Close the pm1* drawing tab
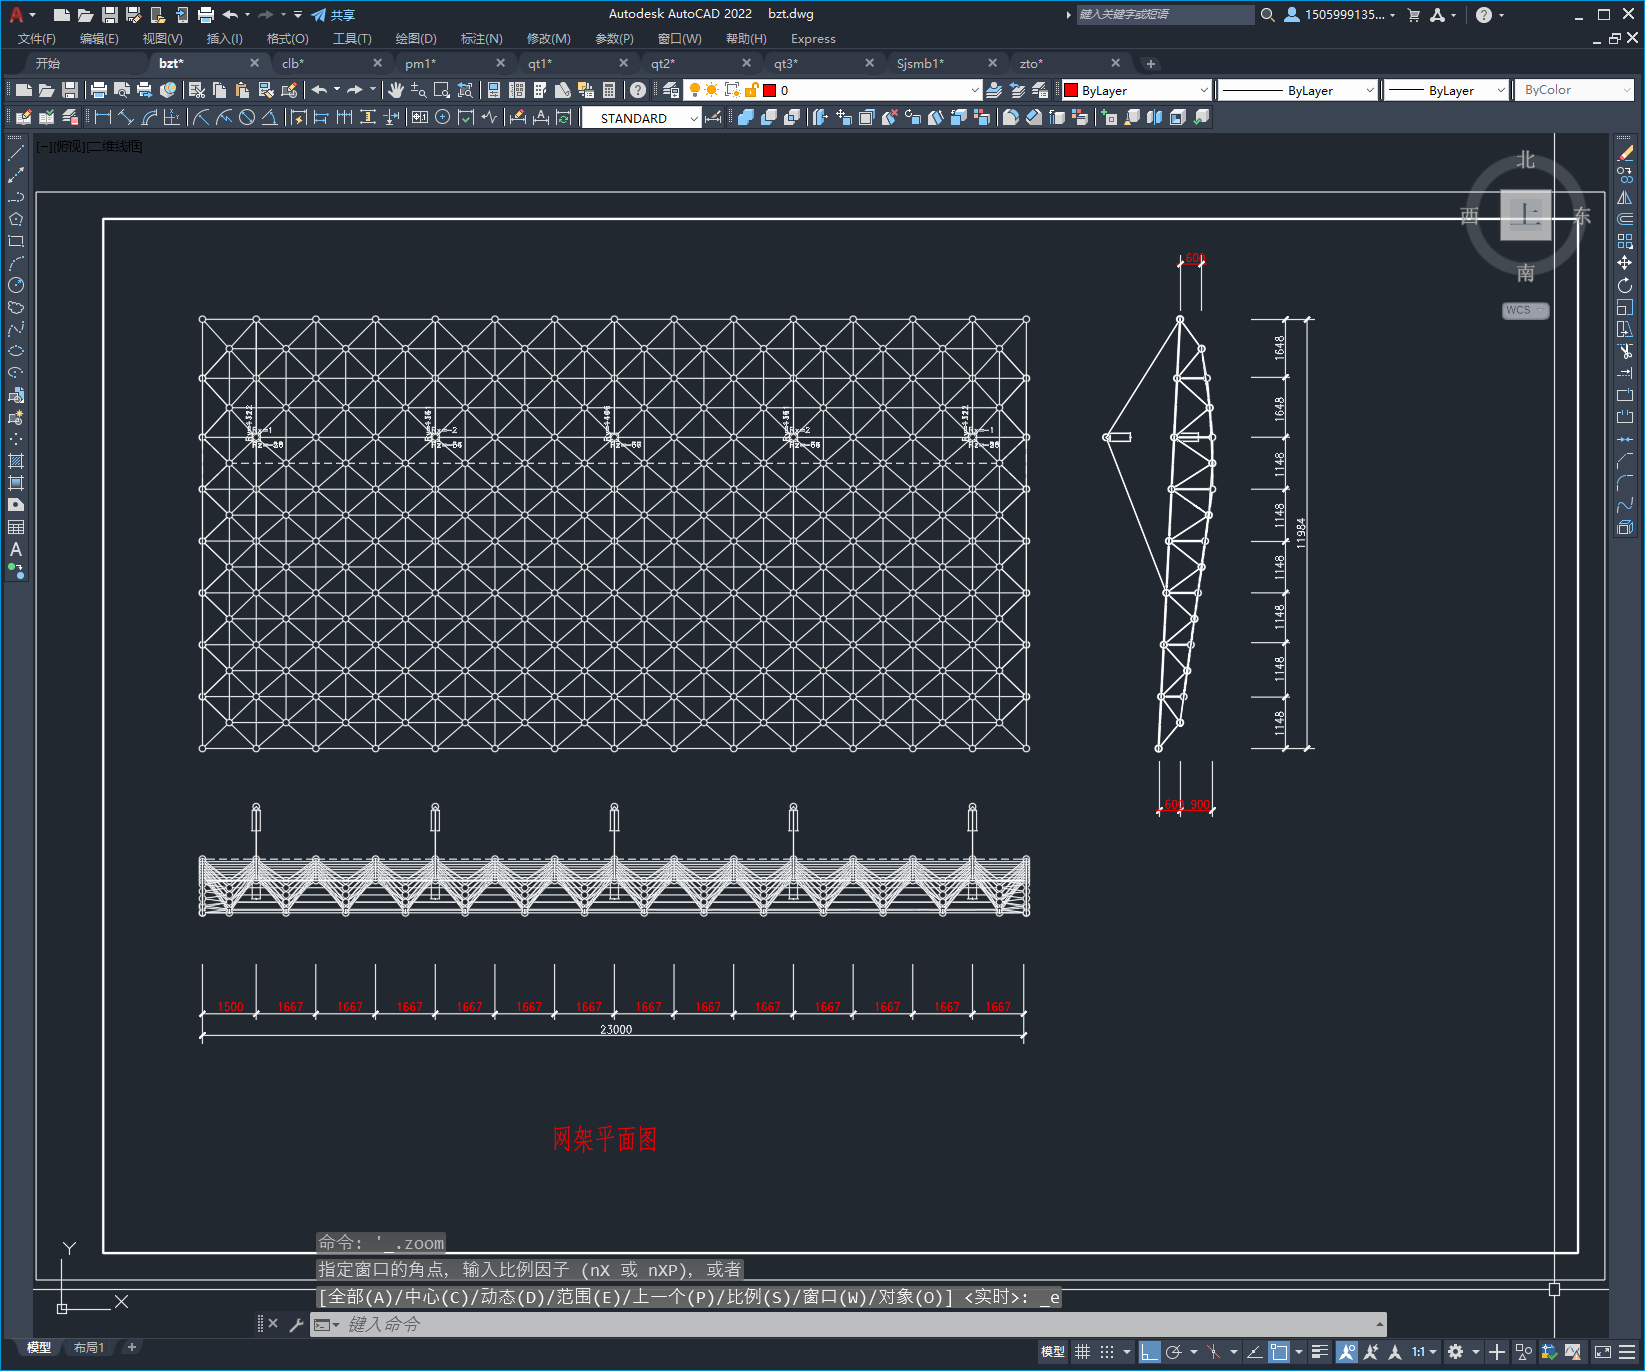The height and width of the screenshot is (1371, 1645). click(501, 63)
